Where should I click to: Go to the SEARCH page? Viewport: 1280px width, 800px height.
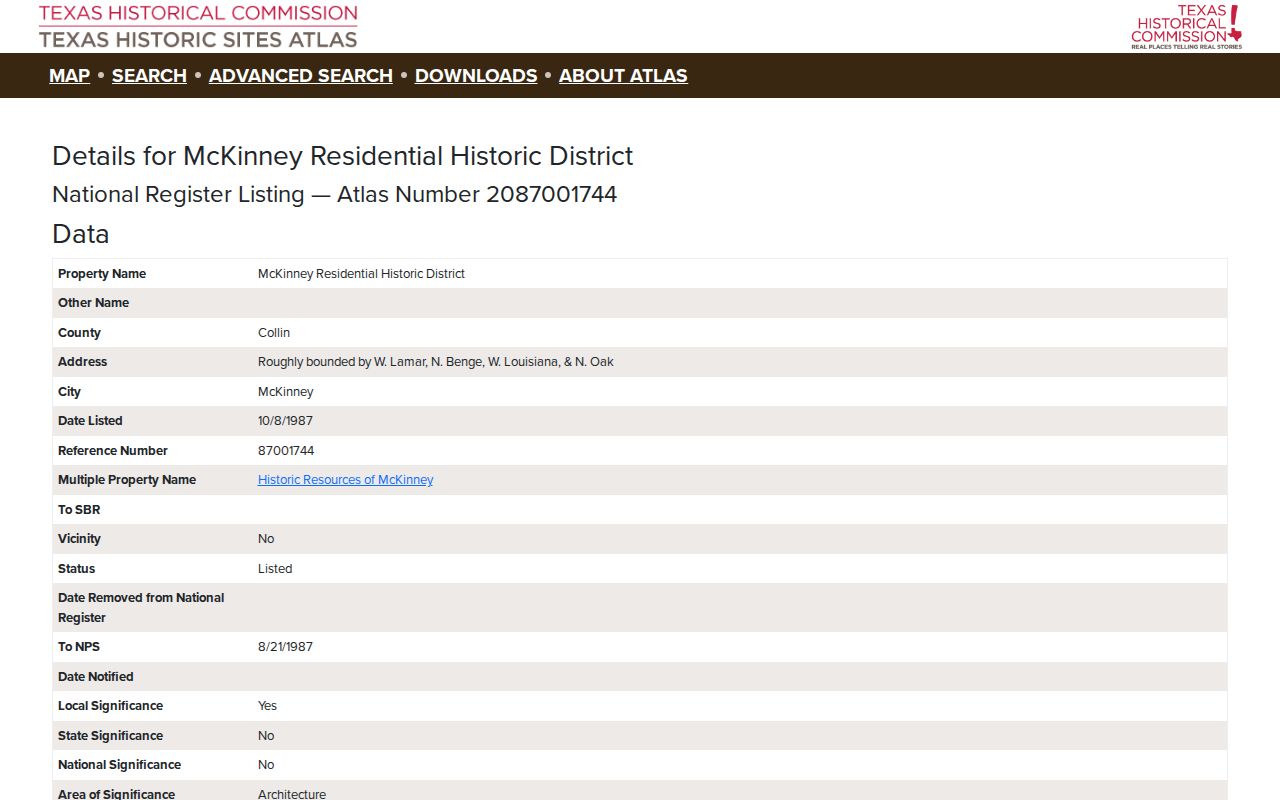pyautogui.click(x=149, y=76)
